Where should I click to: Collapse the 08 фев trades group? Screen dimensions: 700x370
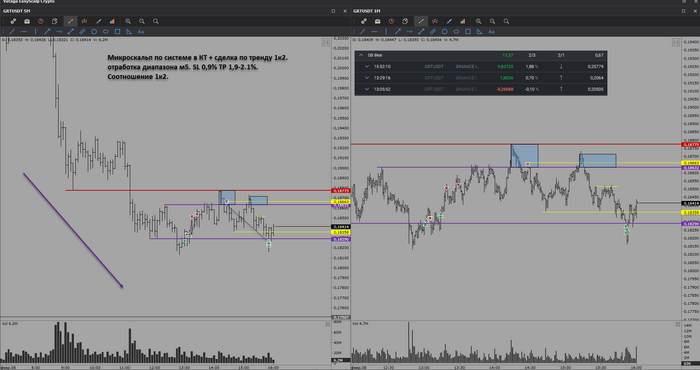click(361, 55)
